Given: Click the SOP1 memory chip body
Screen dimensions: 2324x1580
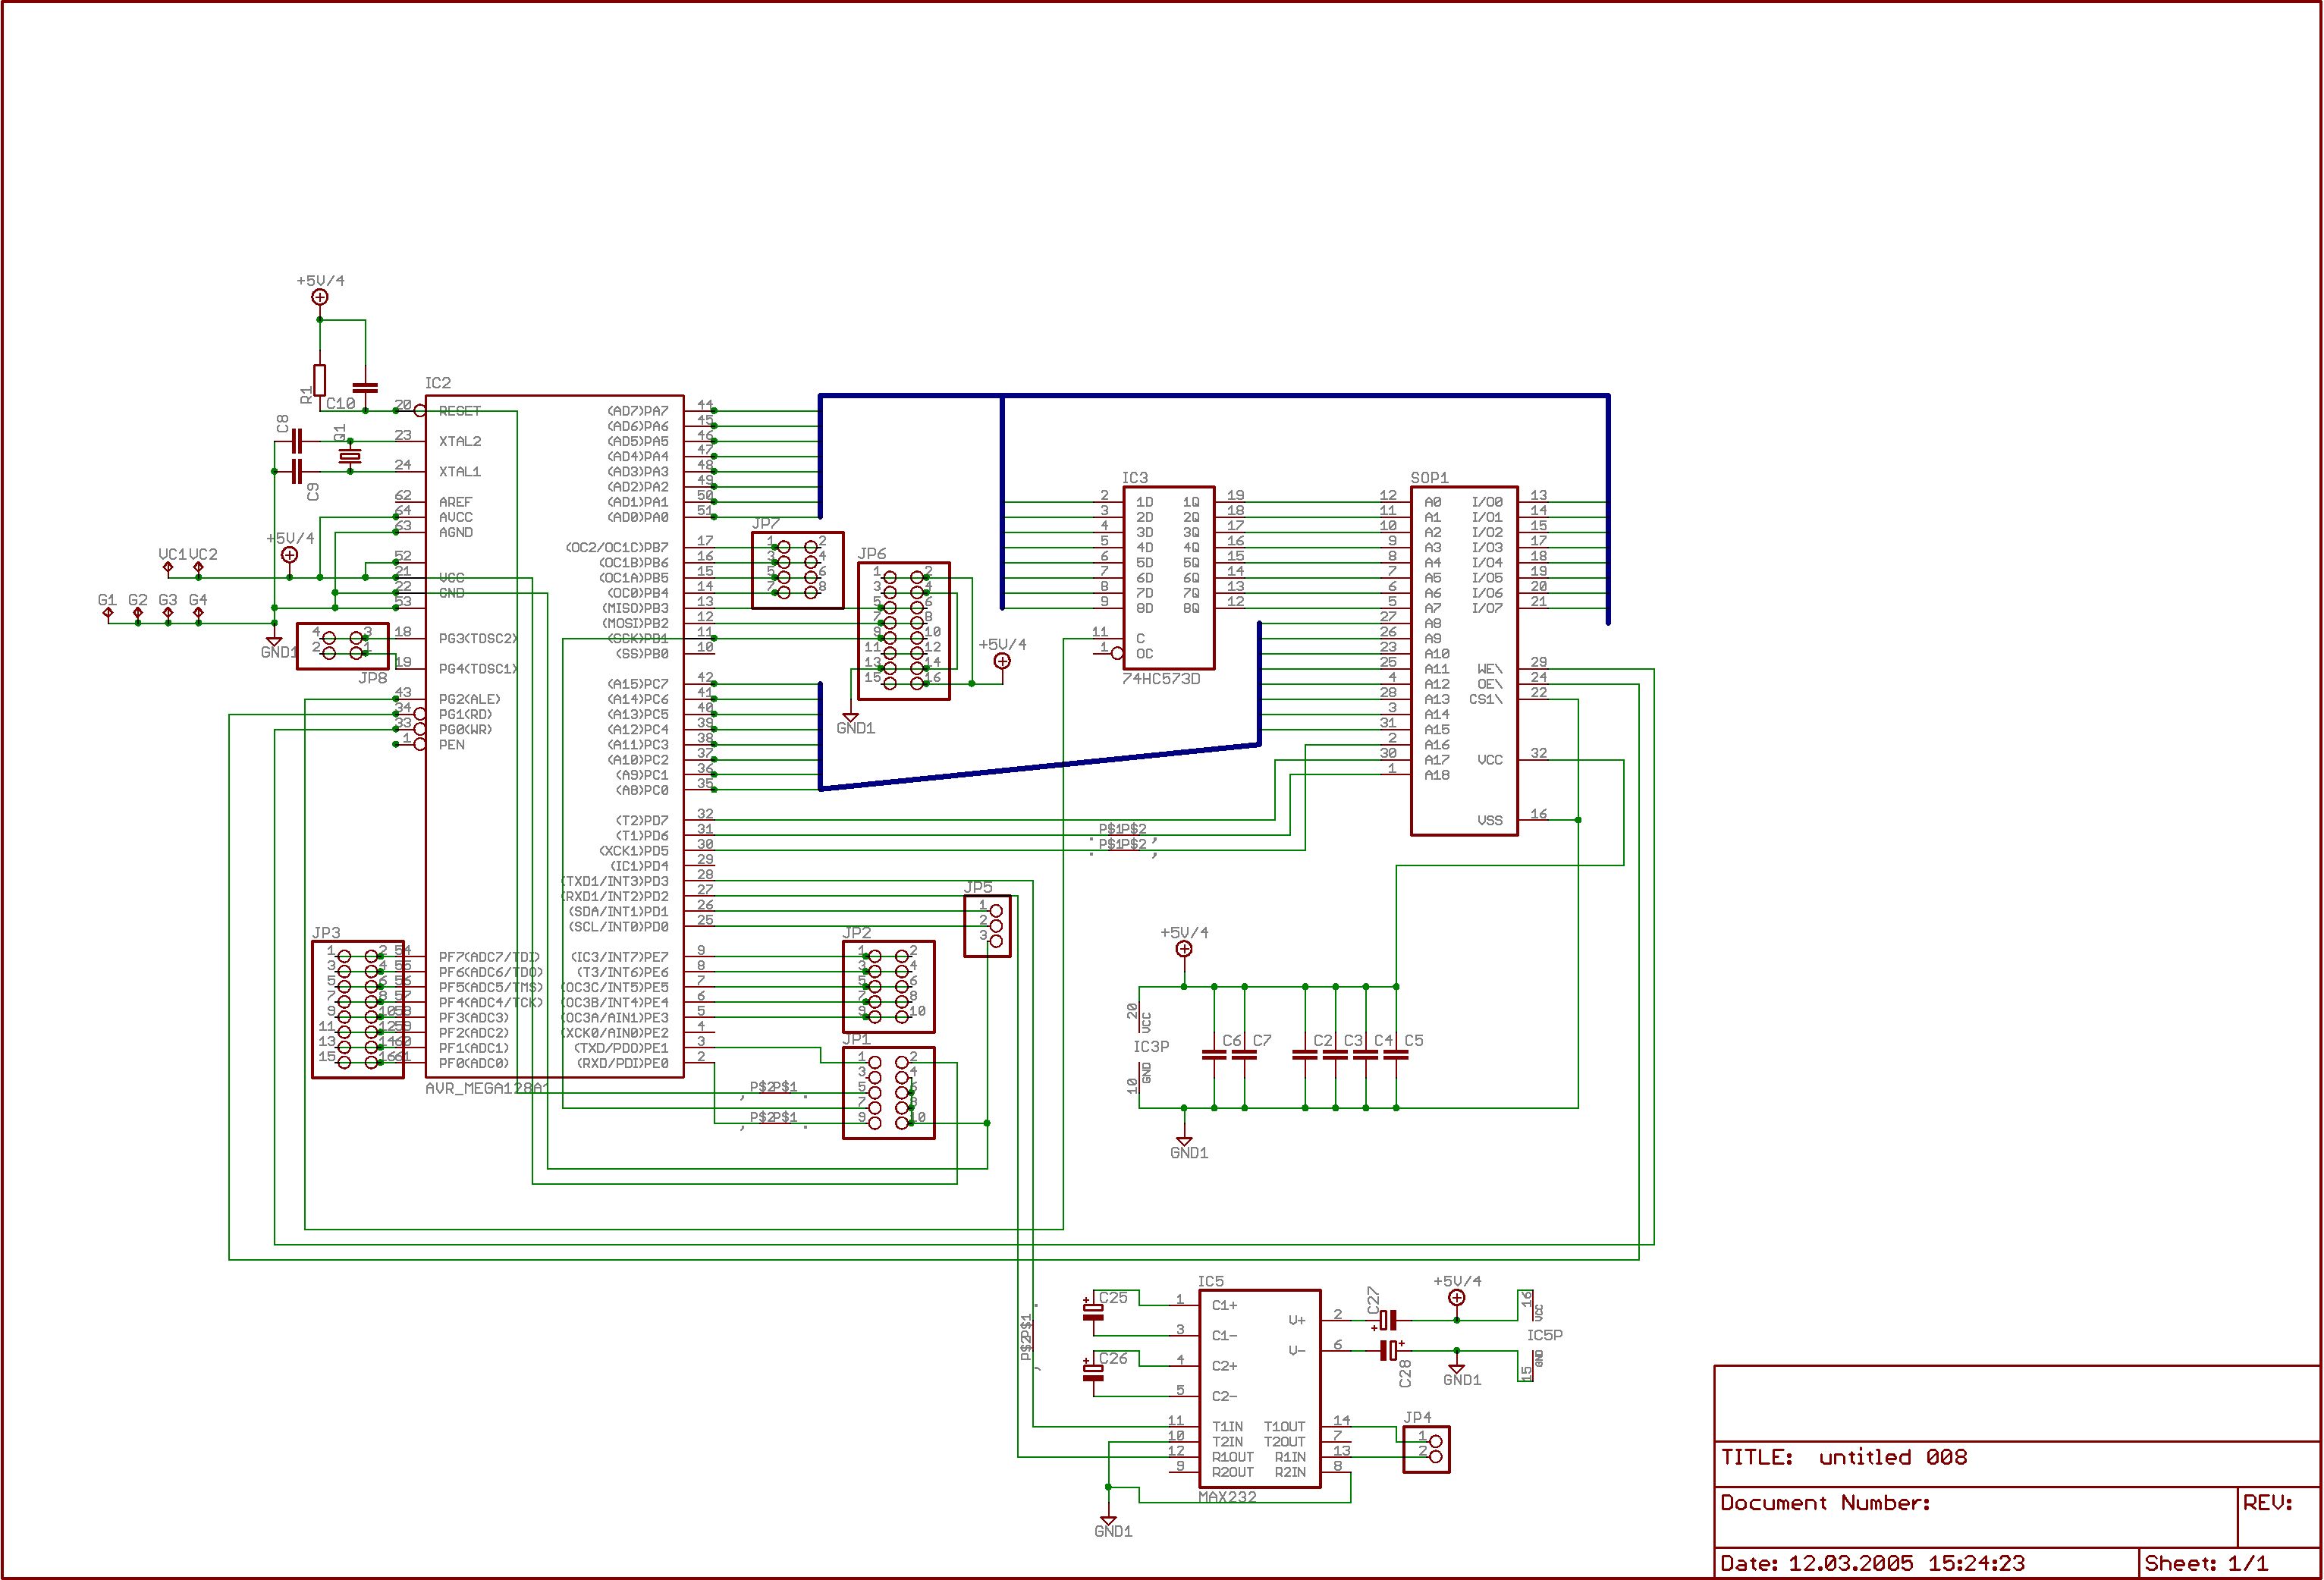Looking at the screenshot, I should tap(1463, 660).
